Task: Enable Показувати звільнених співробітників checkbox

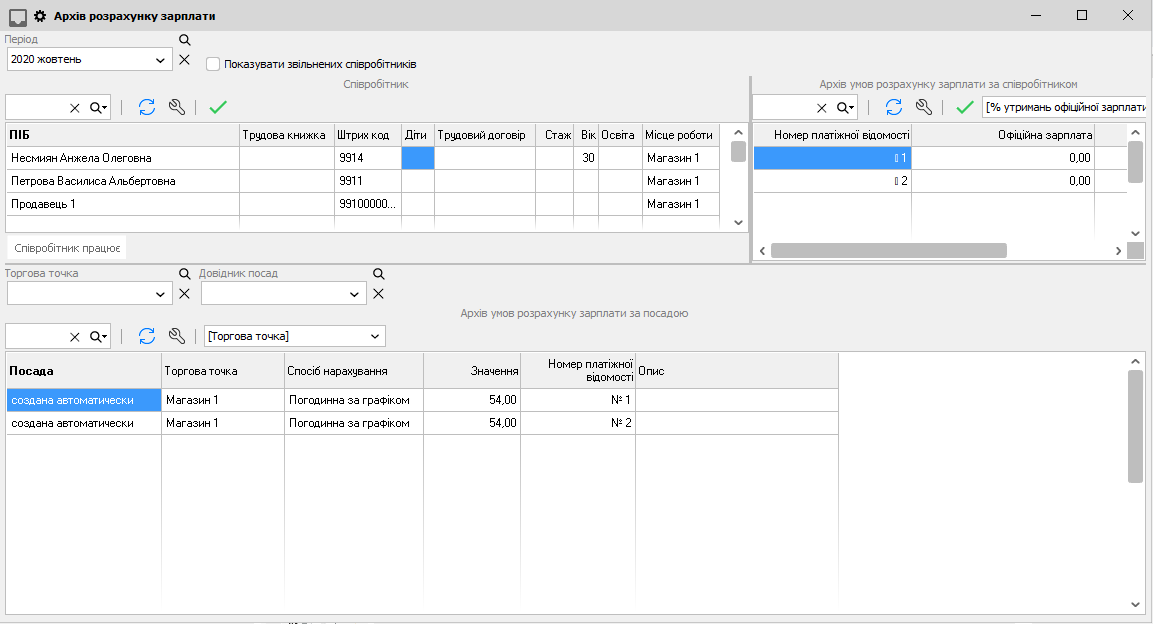Action: coord(213,64)
